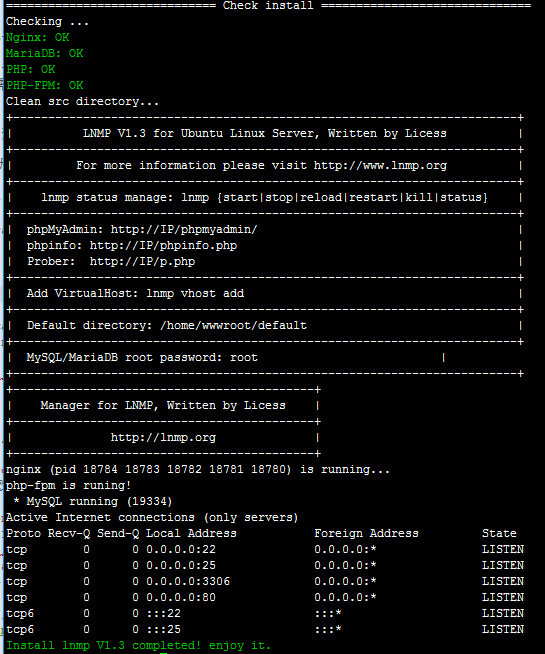The width and height of the screenshot is (545, 654).
Task: Click the http://www.lnmp.org URL
Action: pyautogui.click(x=380, y=166)
